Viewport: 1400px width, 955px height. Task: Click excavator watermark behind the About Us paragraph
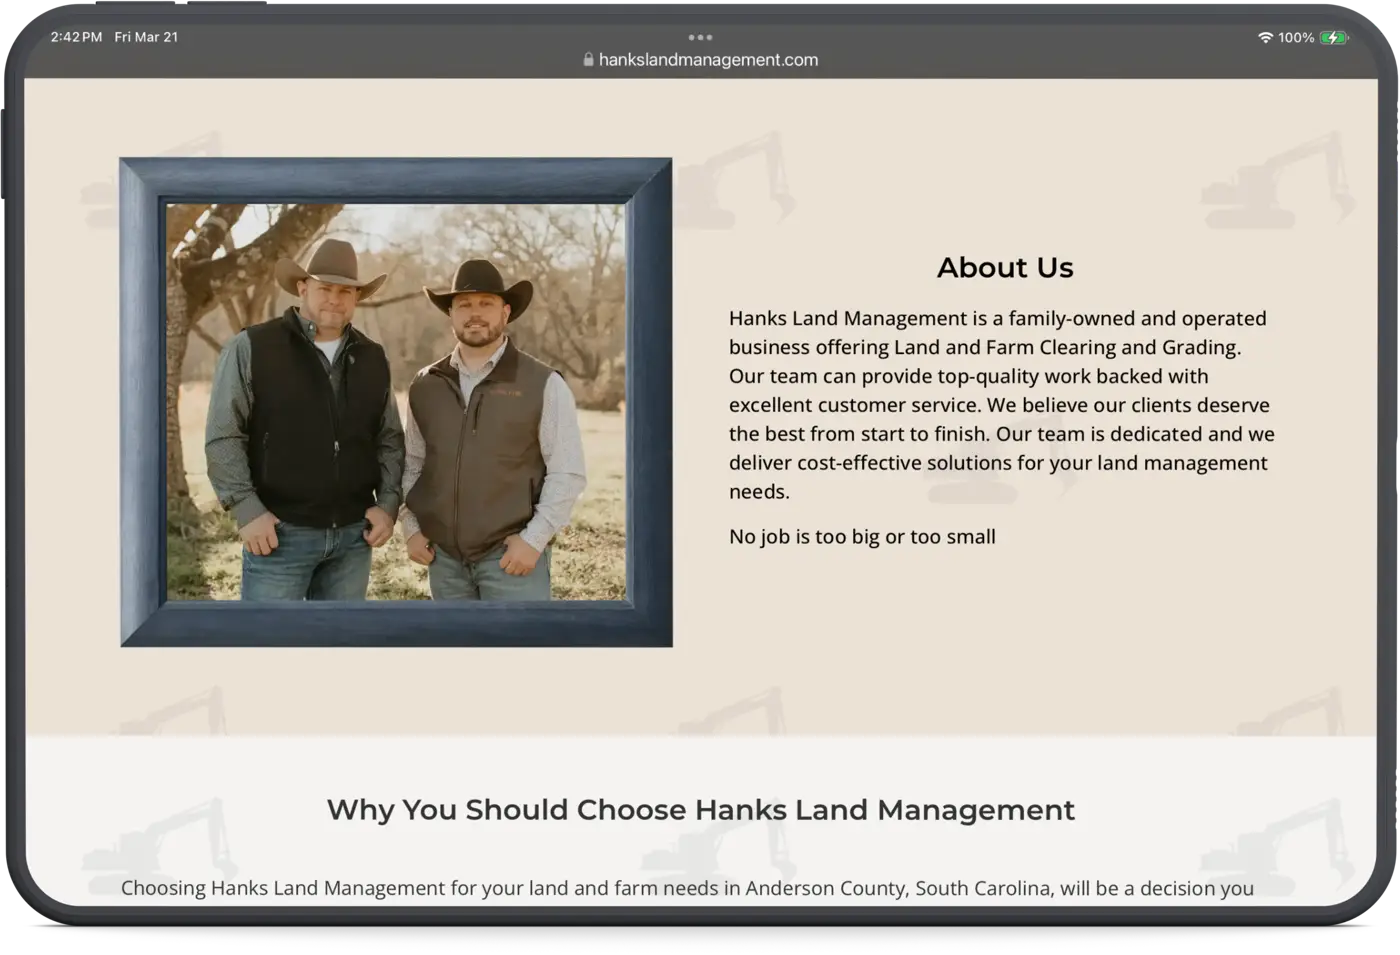[x=1000, y=475]
